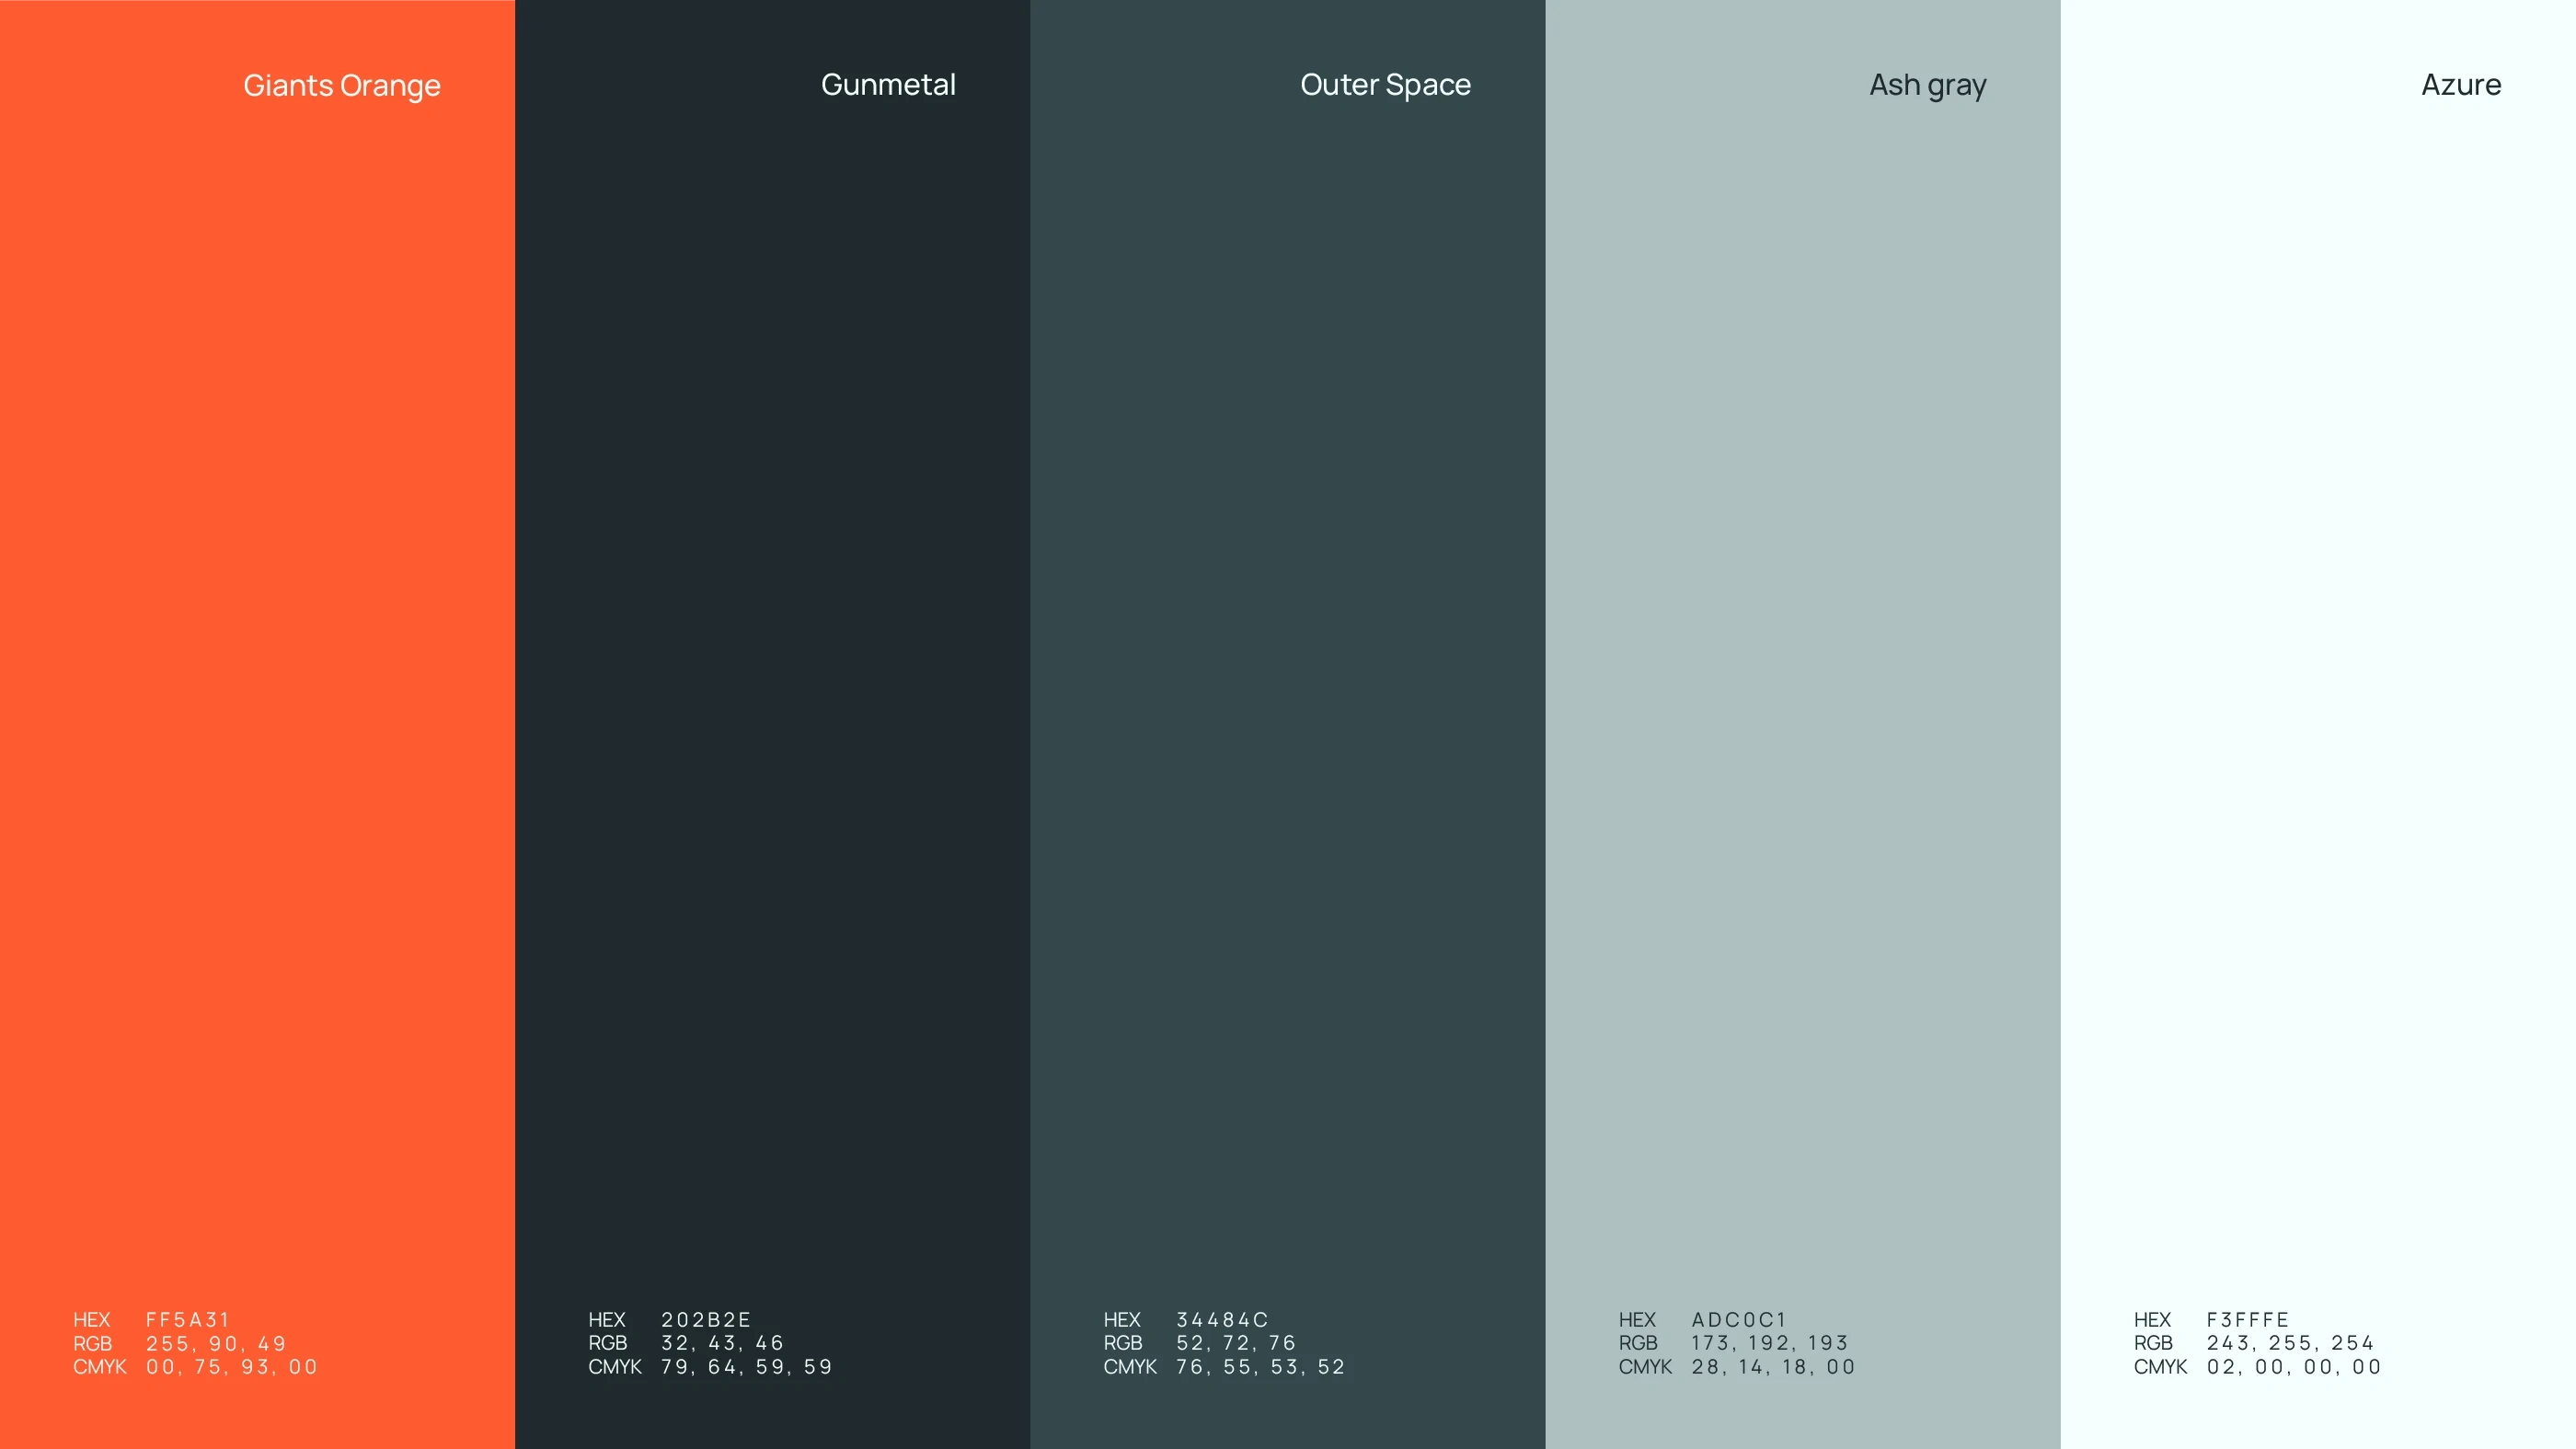Image resolution: width=2576 pixels, height=1449 pixels.
Task: Click the Giants Orange color swatch
Action: 257,700
